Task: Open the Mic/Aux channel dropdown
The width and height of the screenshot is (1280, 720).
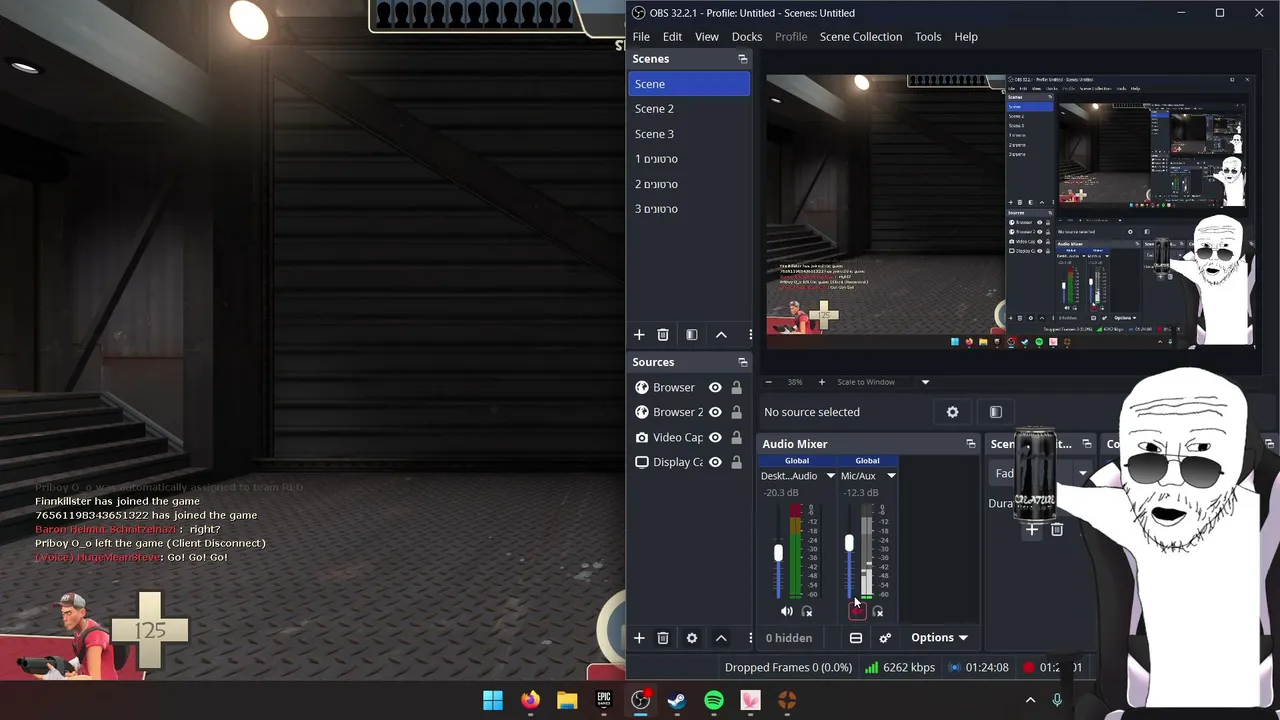Action: point(891,476)
